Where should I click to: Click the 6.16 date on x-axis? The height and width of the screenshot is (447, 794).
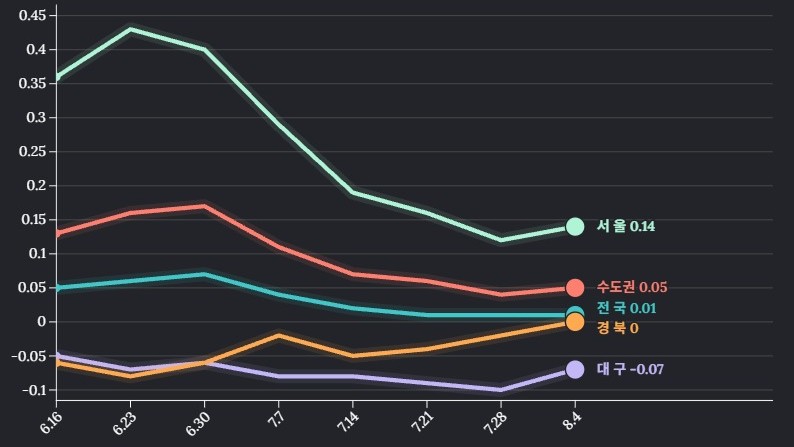point(51,421)
